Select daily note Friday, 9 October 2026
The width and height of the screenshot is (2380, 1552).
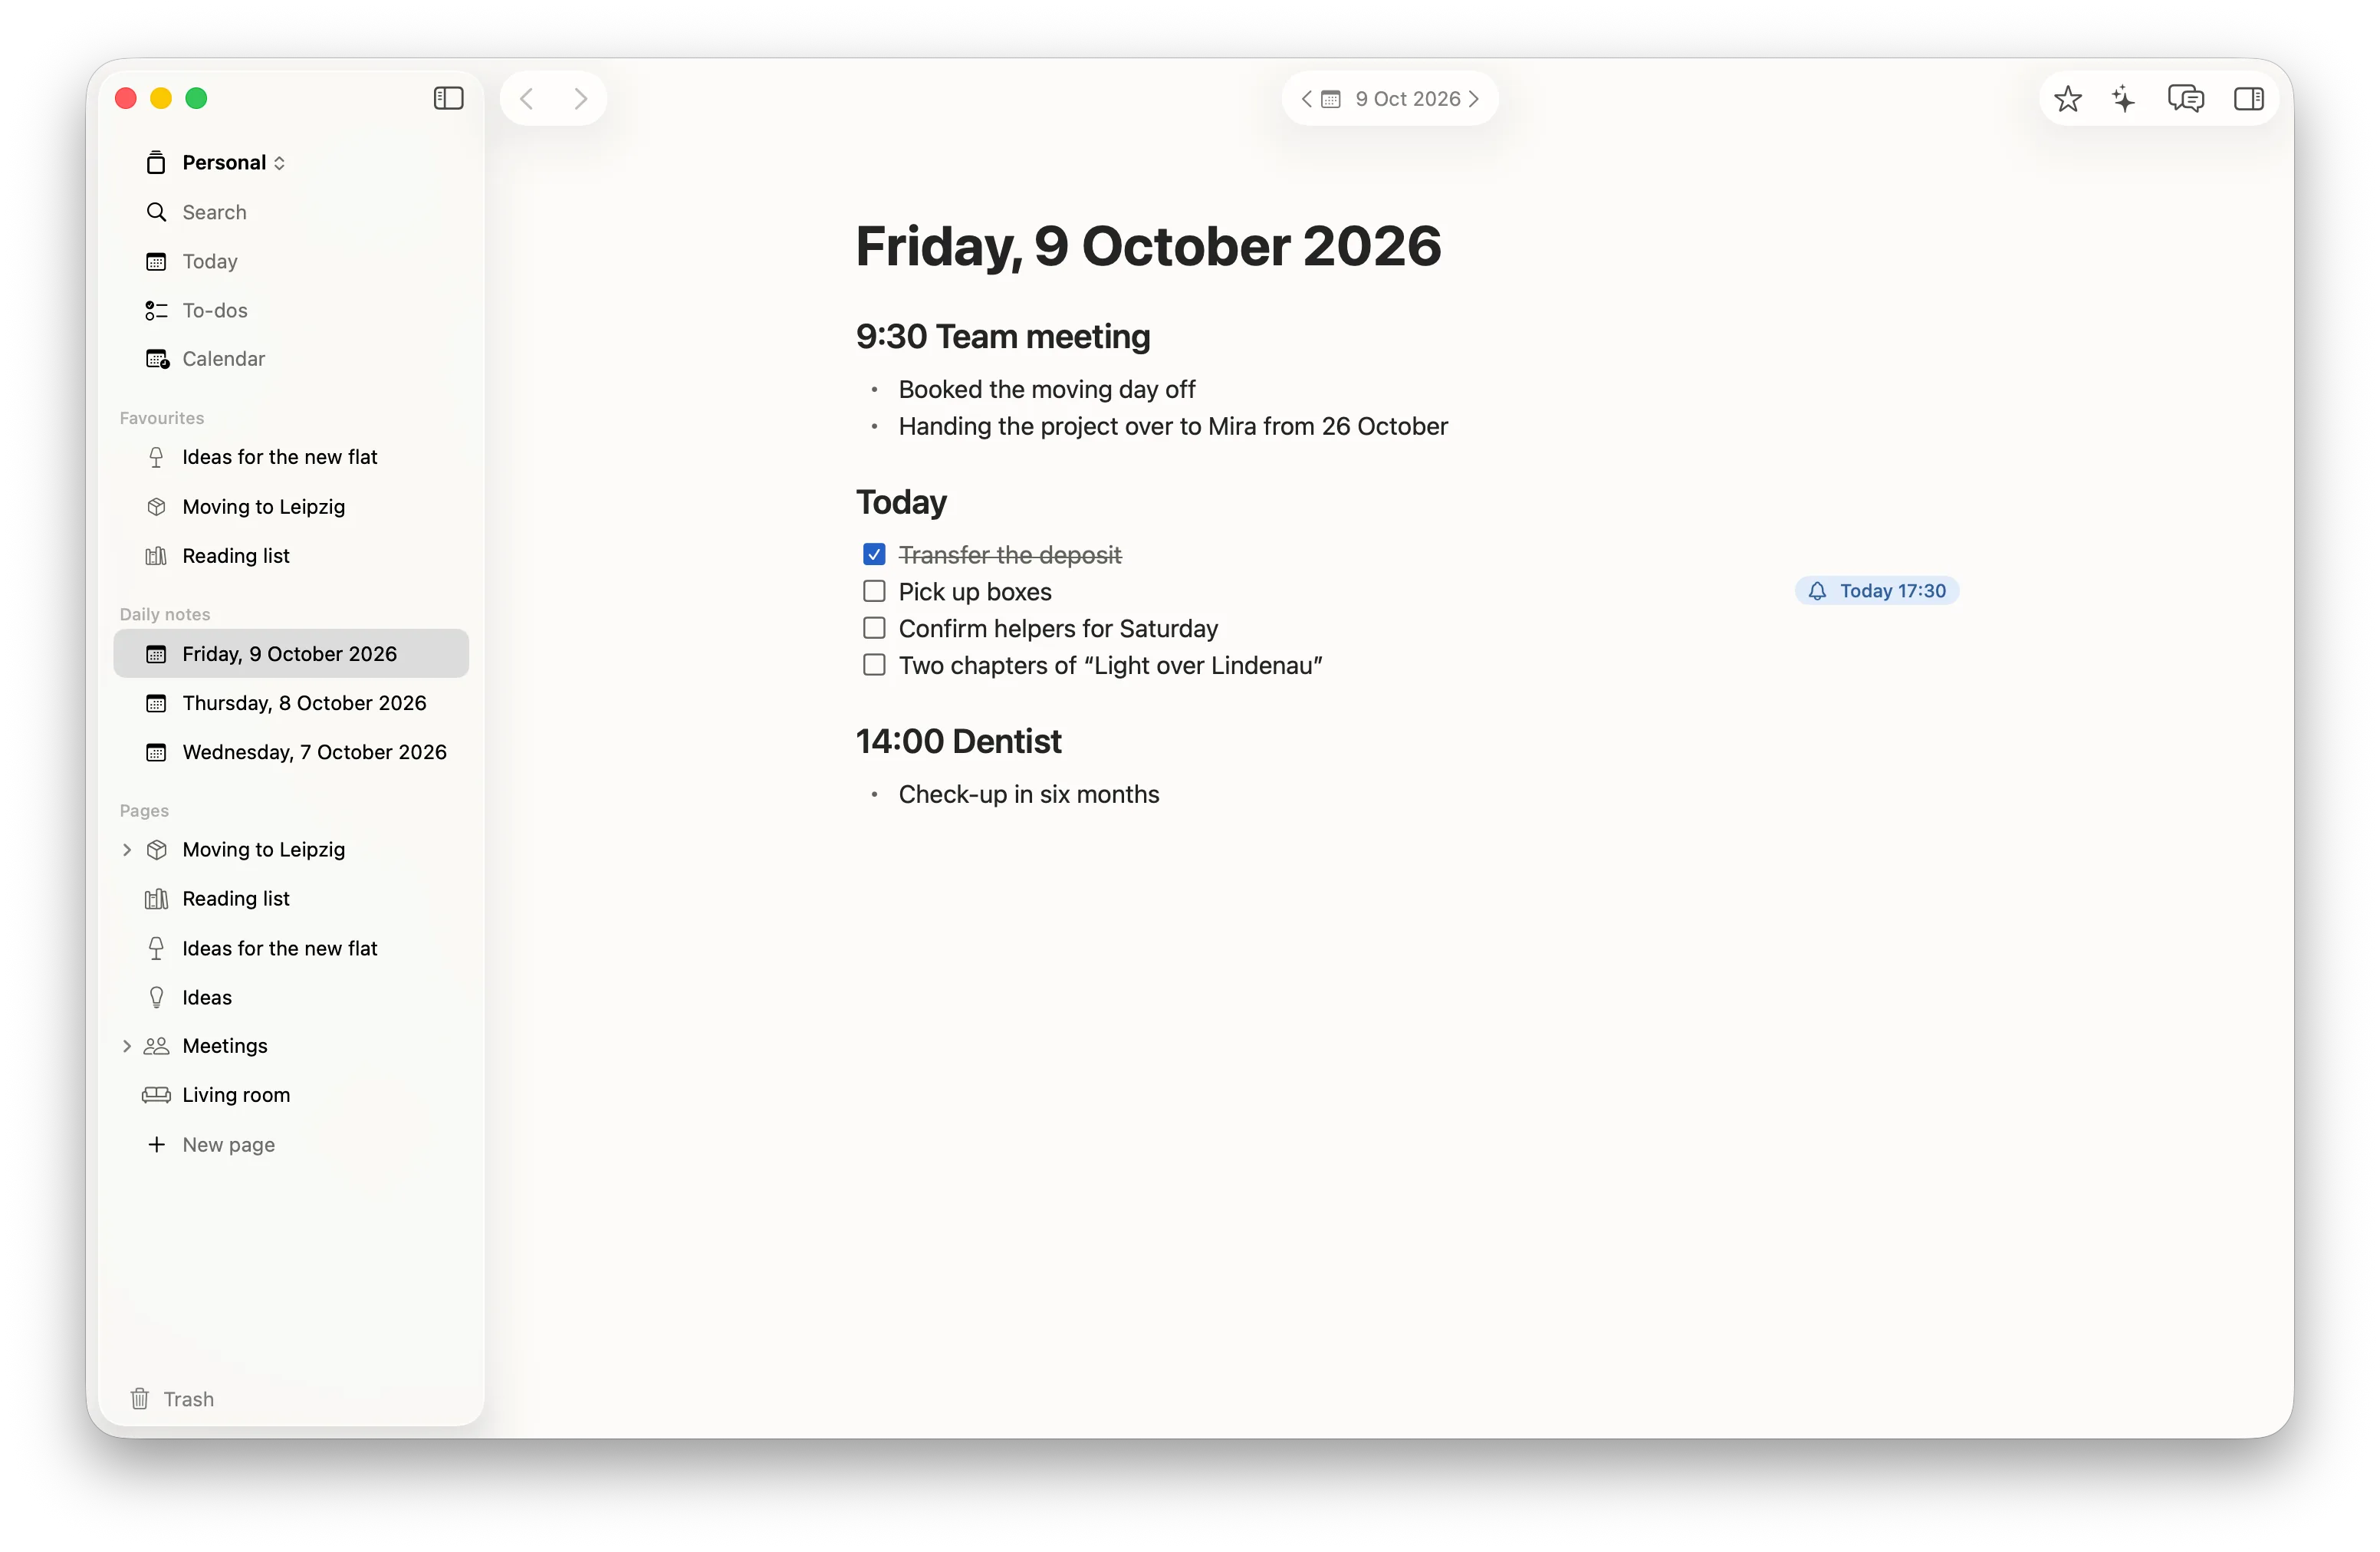click(x=290, y=653)
